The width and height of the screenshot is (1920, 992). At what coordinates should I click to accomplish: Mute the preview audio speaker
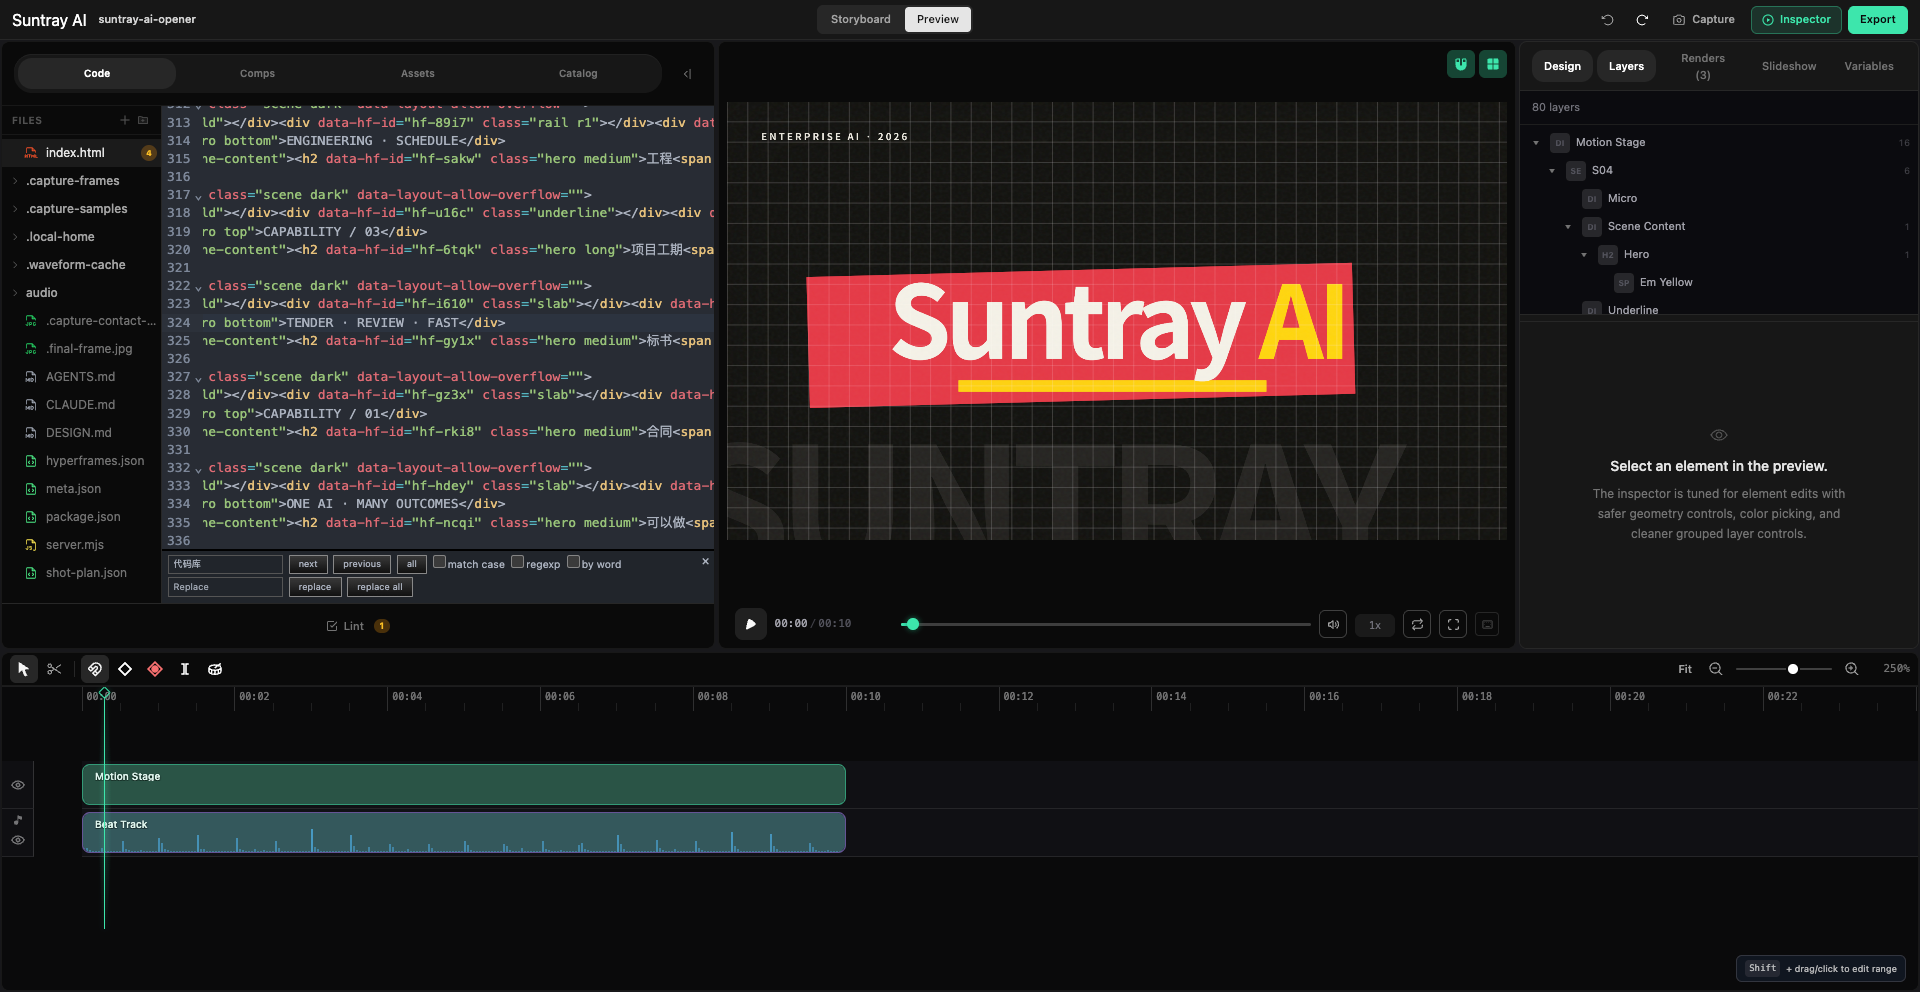click(x=1333, y=624)
